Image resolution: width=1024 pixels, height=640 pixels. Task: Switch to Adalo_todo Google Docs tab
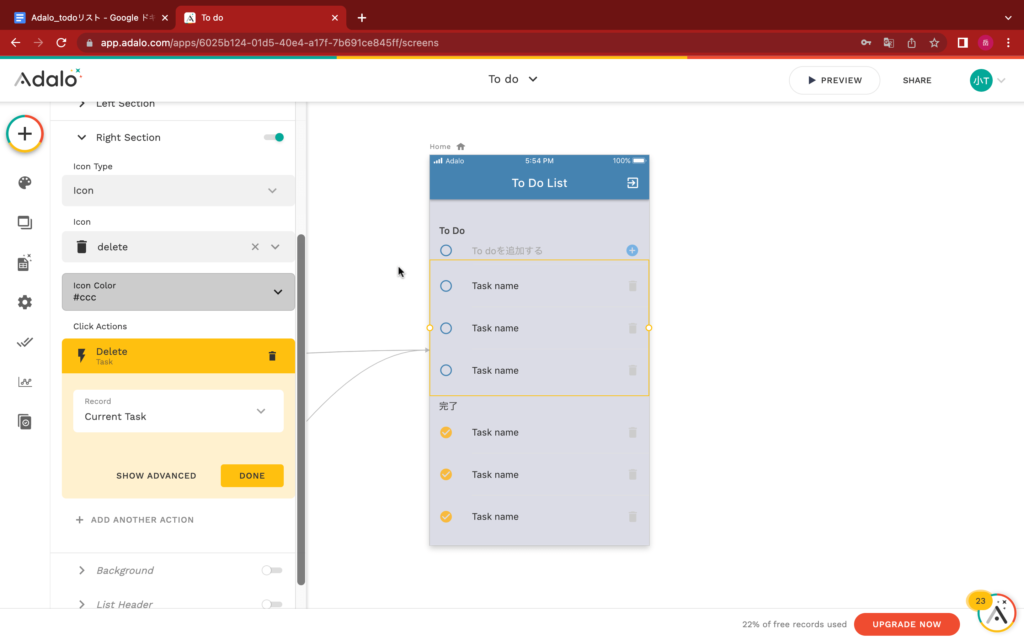(x=90, y=17)
